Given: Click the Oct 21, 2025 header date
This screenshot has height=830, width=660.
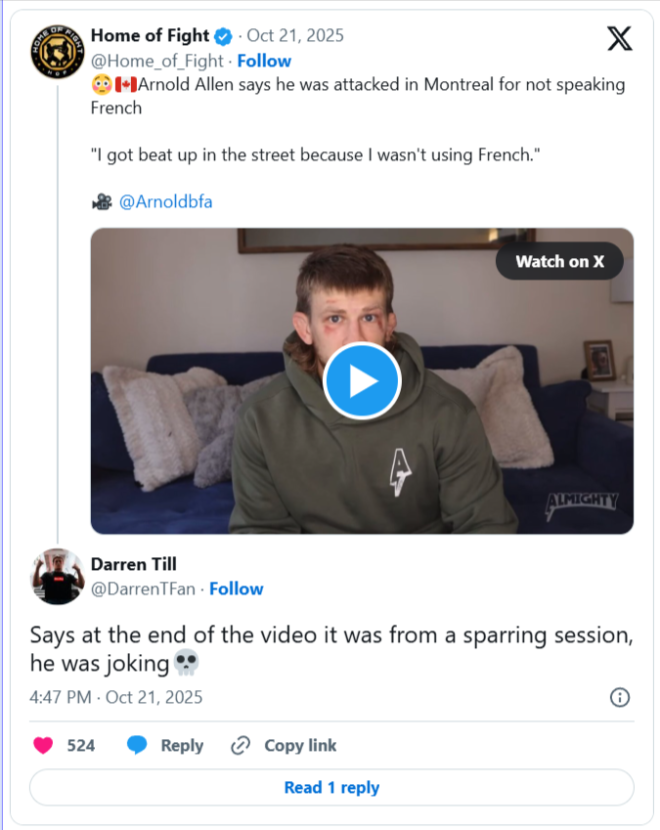Looking at the screenshot, I should (x=295, y=36).
